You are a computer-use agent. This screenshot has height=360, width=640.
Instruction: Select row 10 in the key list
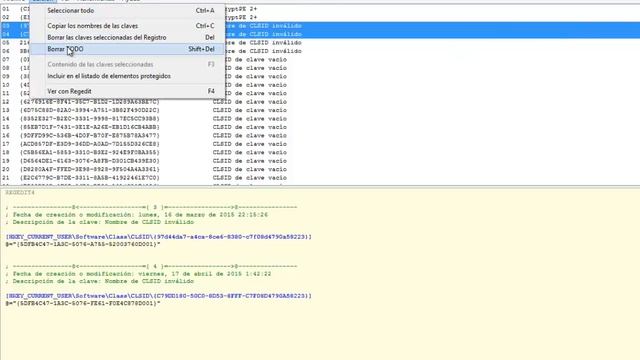click(x=320, y=85)
